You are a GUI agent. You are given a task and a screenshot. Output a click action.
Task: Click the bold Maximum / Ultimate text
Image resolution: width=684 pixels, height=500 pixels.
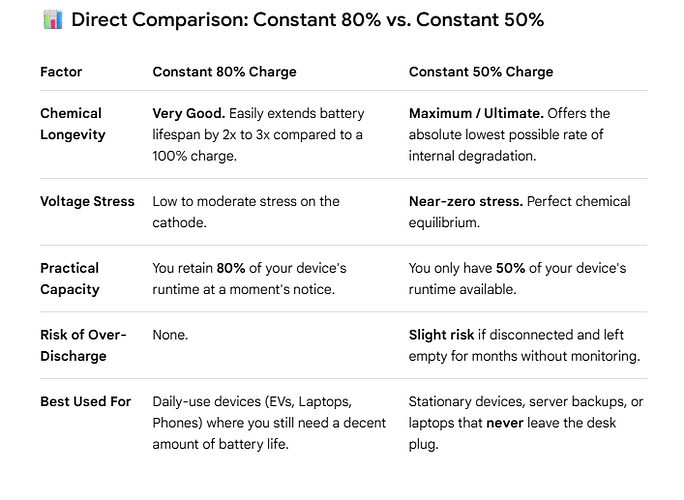coord(476,113)
